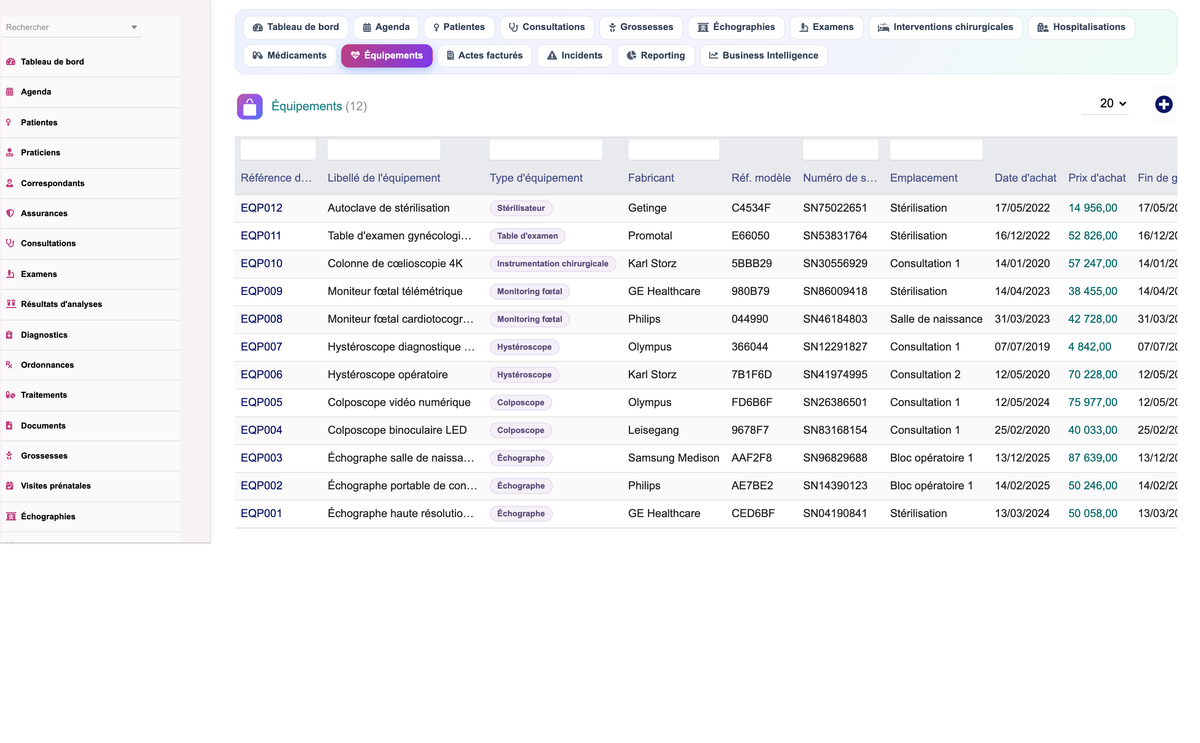Click the Visites prénatales sidebar icon
The image size is (1200, 743).
[10, 486]
